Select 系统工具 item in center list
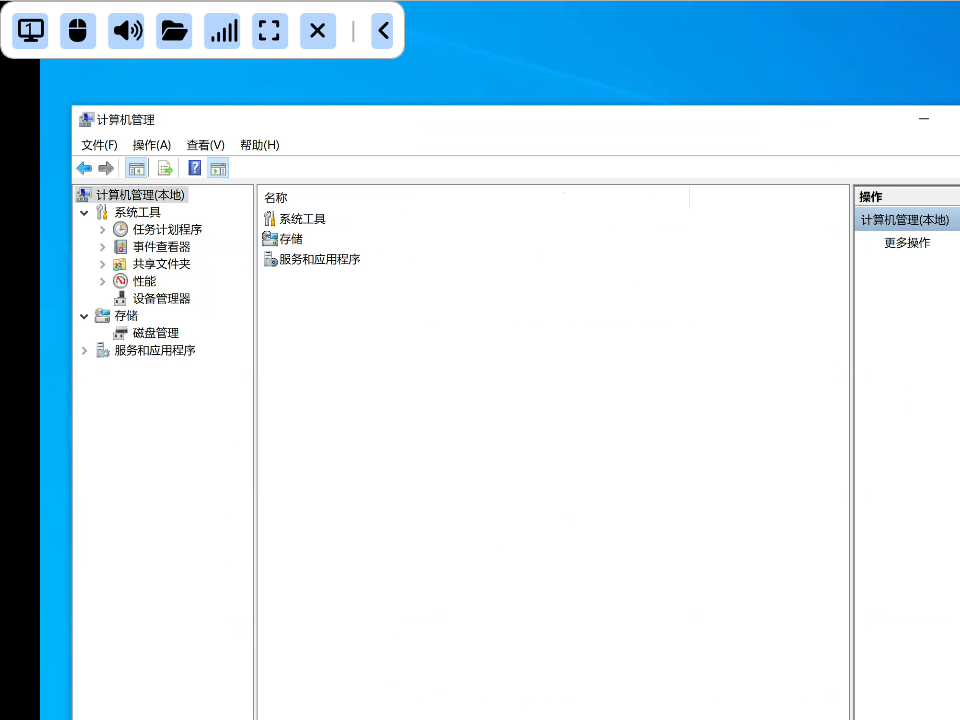 pos(302,219)
